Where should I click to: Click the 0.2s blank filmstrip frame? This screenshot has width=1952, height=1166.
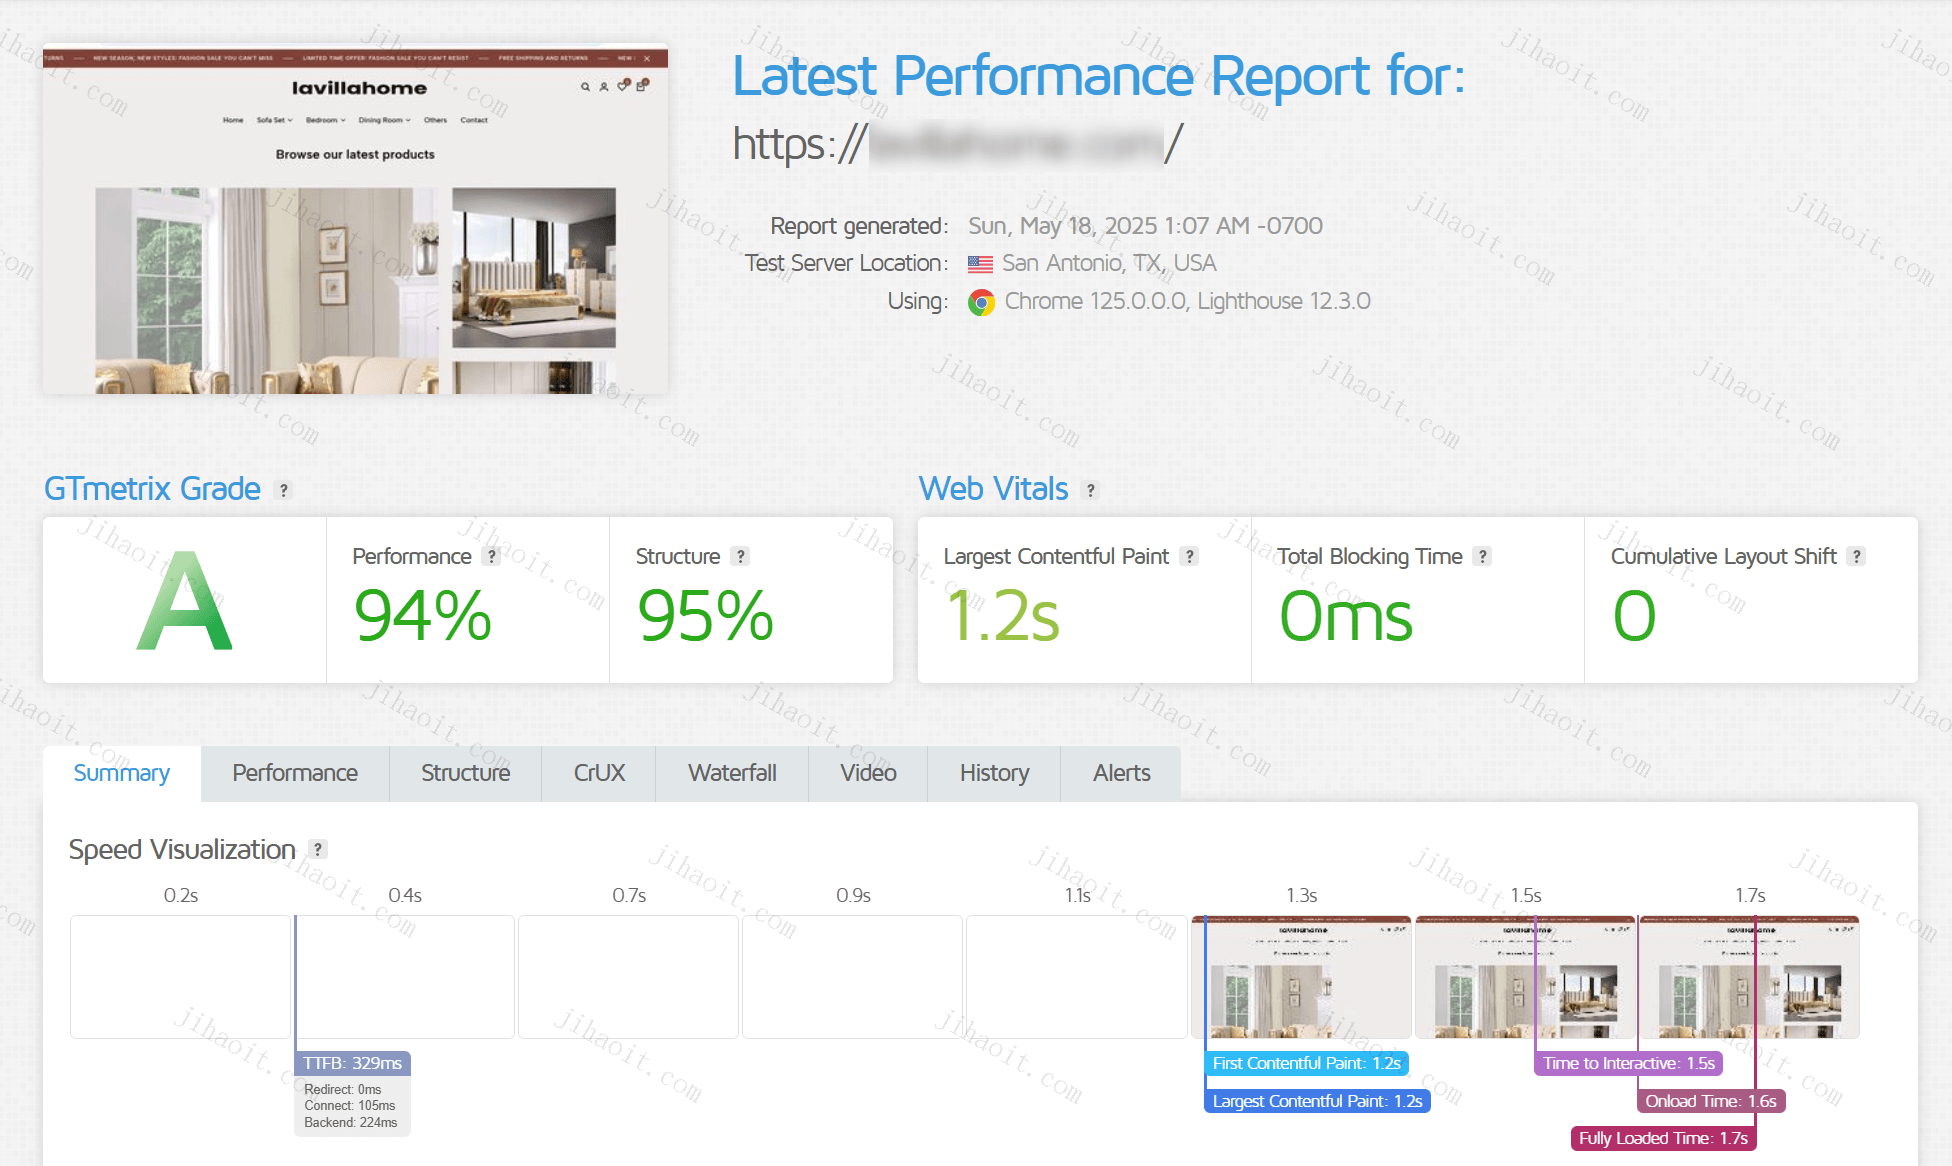(180, 977)
